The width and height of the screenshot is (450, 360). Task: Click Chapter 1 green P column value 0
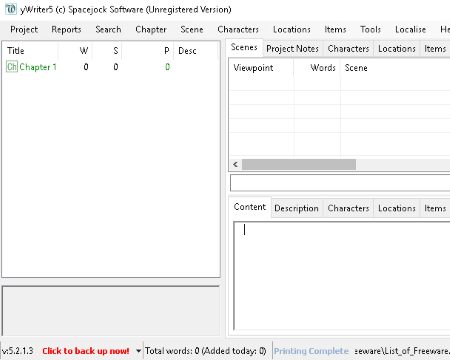[168, 67]
